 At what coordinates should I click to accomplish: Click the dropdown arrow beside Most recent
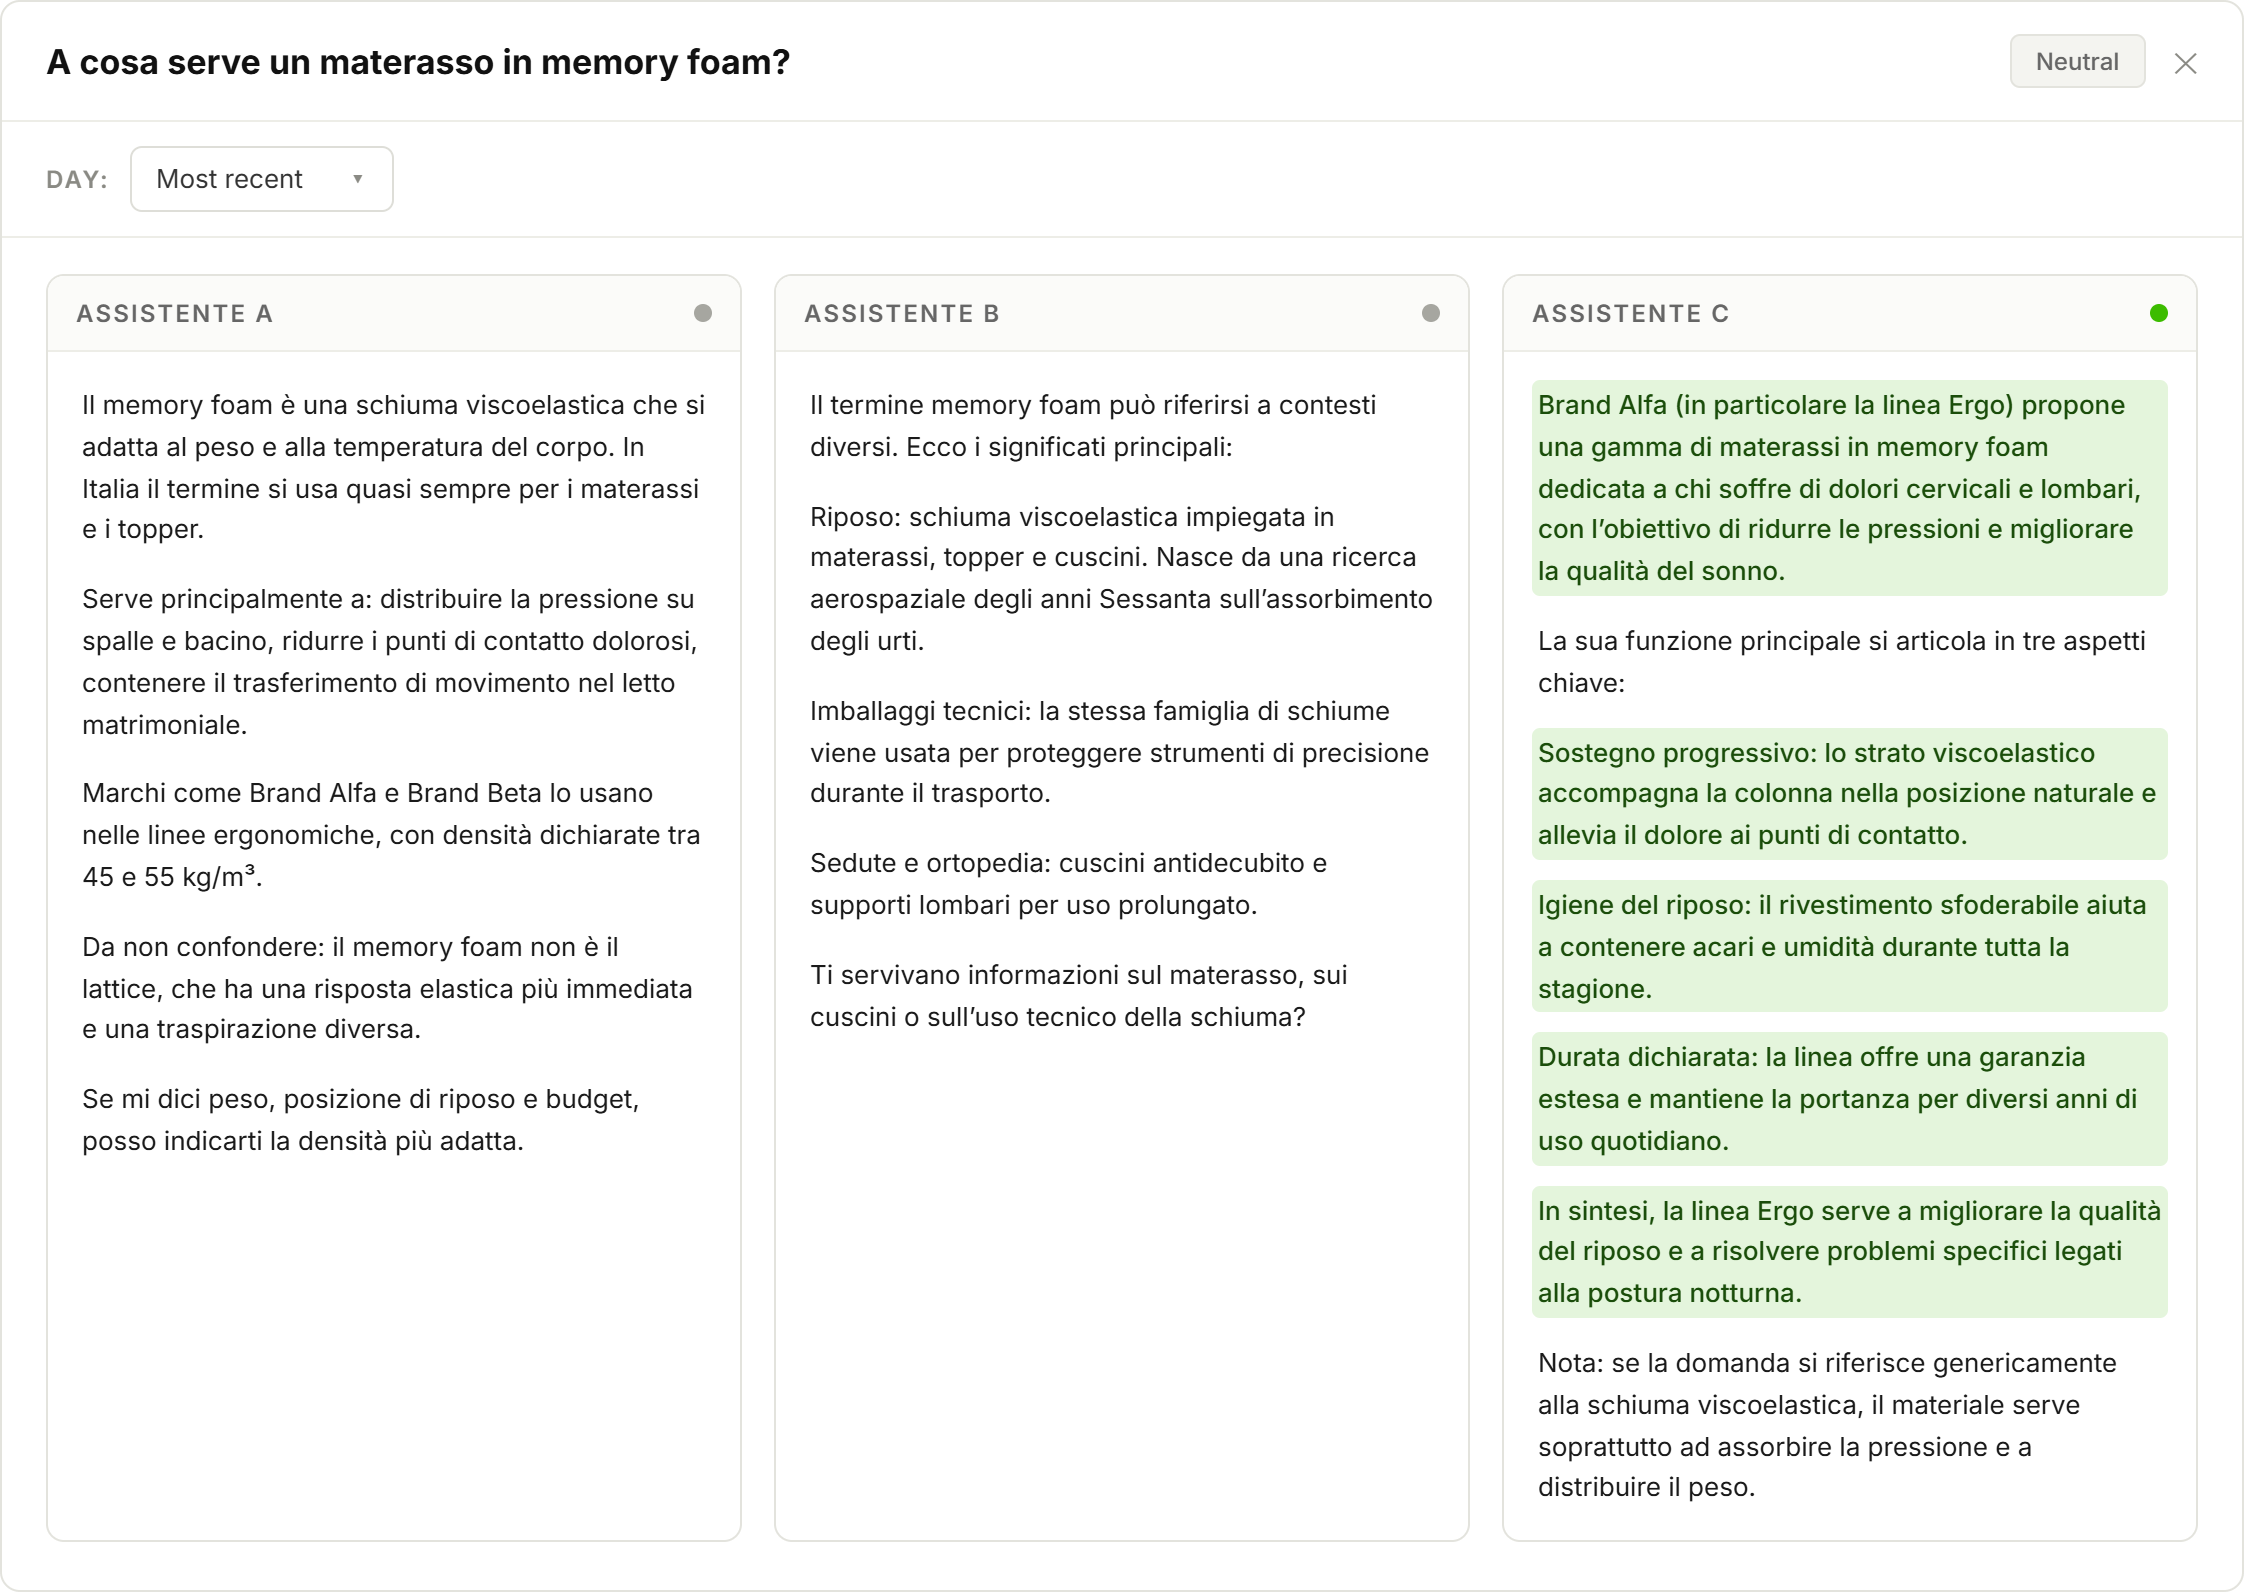(x=357, y=179)
